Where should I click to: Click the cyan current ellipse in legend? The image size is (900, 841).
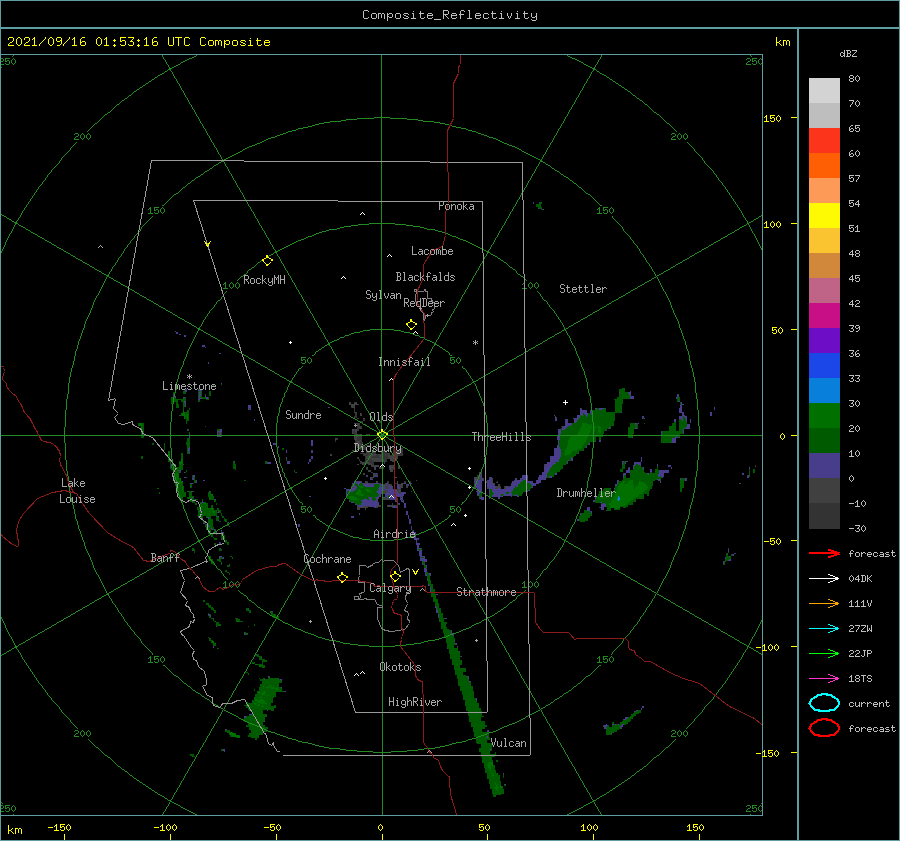pos(824,703)
